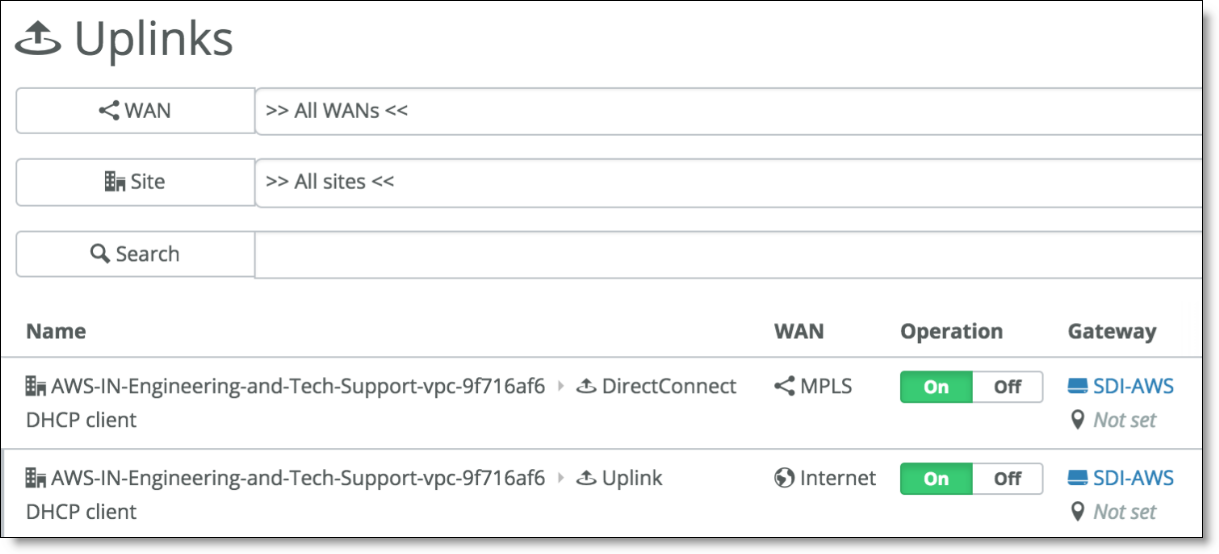This screenshot has width=1219, height=554.
Task: Switch On operation for the DirectConnect uplink
Action: (x=937, y=387)
